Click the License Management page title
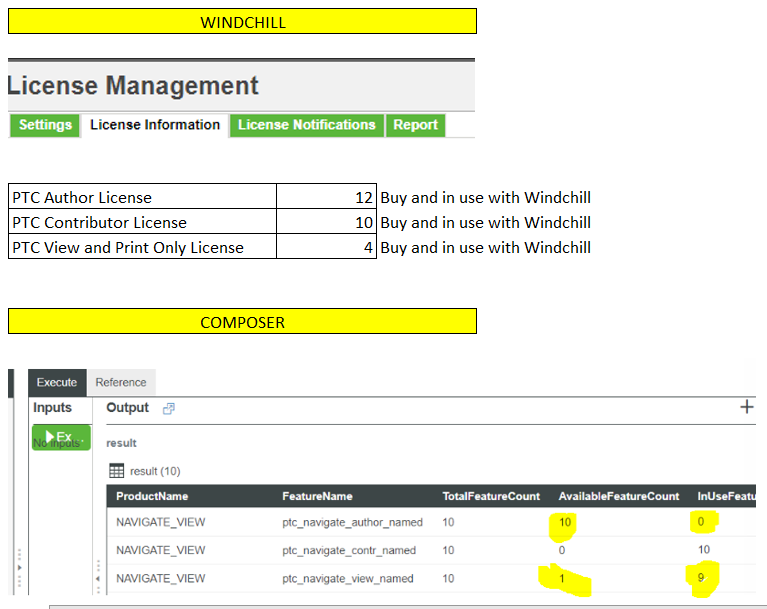This screenshot has height=609, width=767. point(133,86)
